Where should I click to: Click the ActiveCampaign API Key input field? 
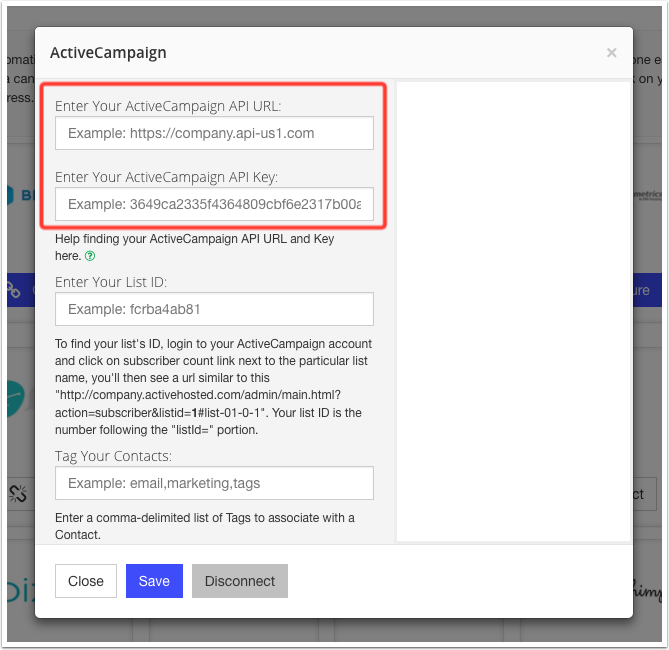pos(214,204)
